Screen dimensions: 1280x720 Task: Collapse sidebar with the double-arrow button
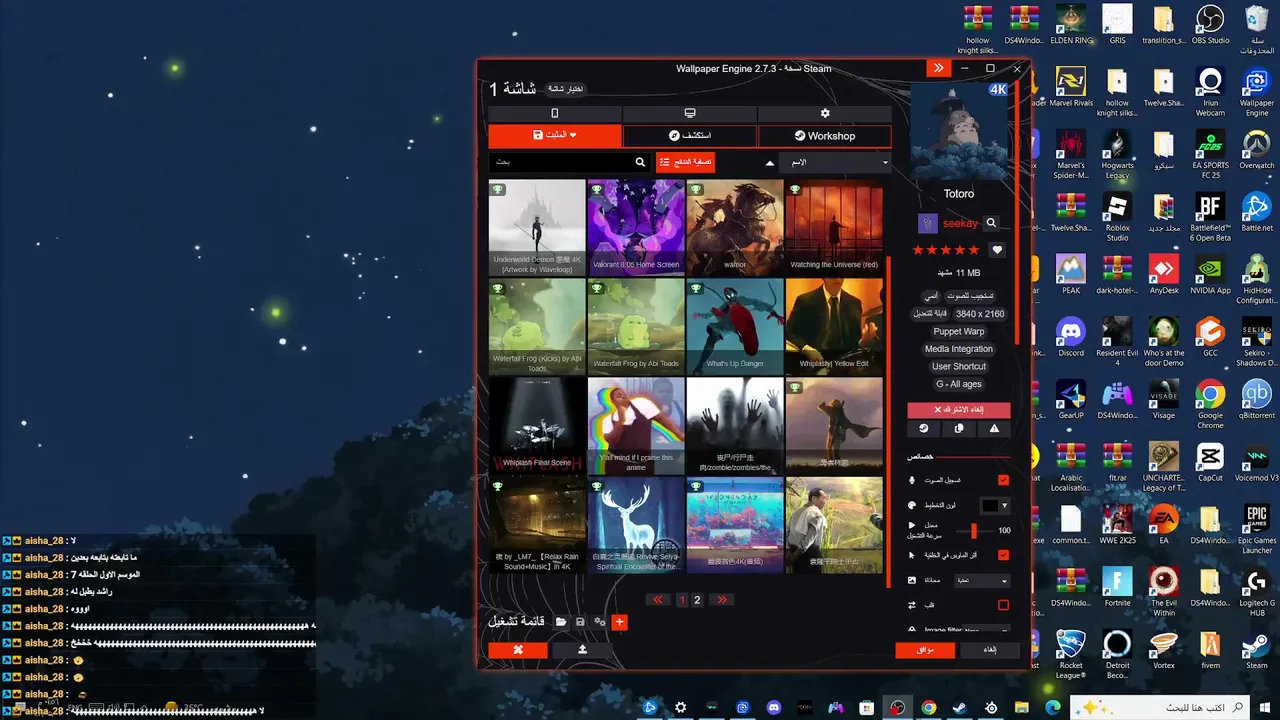[x=938, y=68]
